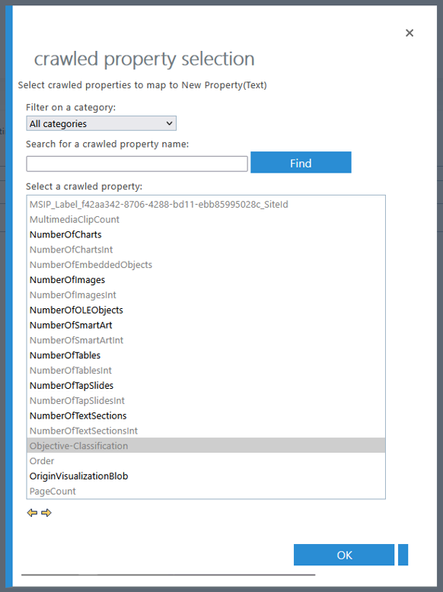Choose NumberOfOLEObjects from the list
Screen dimensions: 443x592
tap(206, 310)
